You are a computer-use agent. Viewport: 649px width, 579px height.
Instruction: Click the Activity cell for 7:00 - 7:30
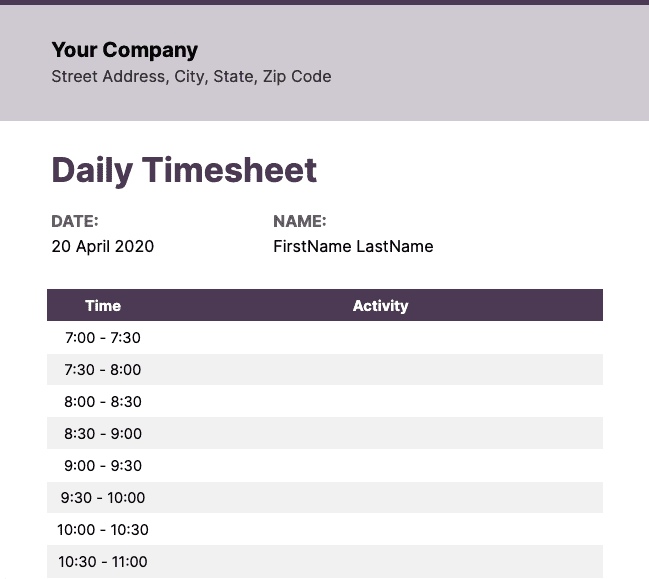coord(380,338)
